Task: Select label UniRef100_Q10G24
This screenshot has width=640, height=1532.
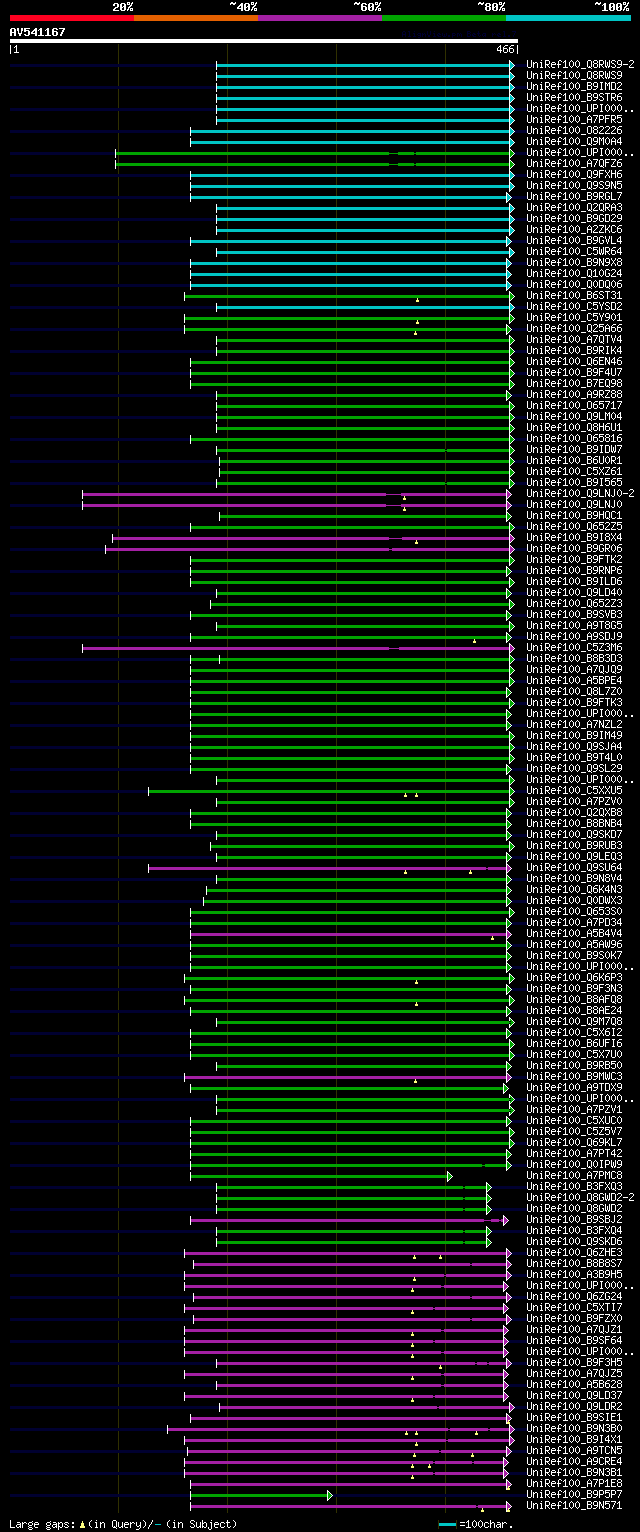Action: pyautogui.click(x=574, y=273)
